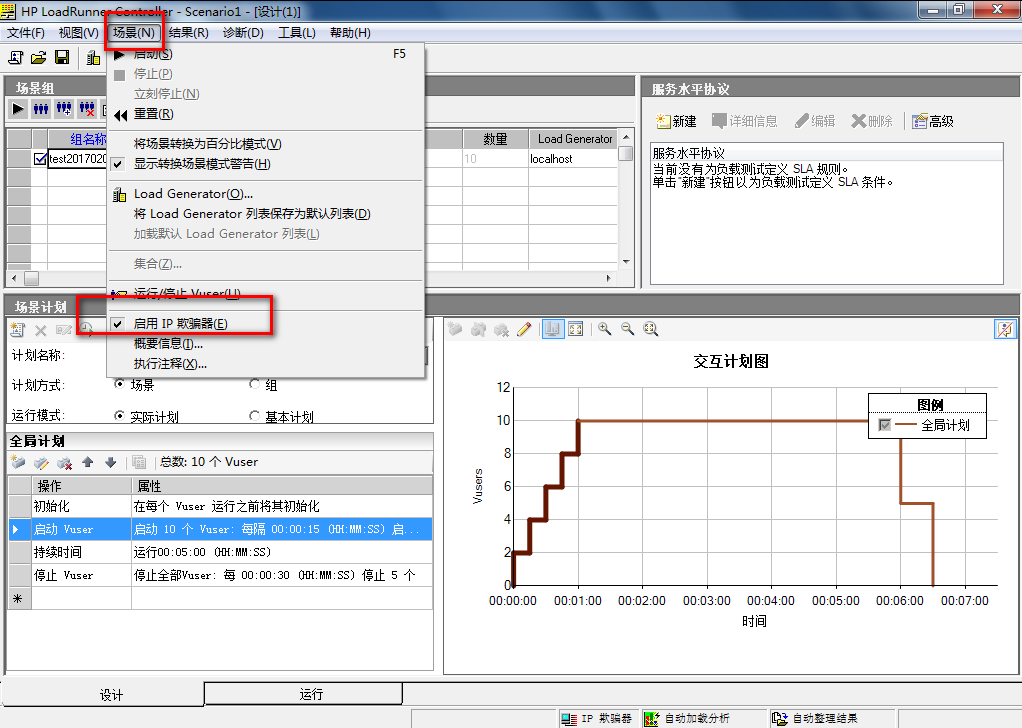Toggle the test2017020 group checkbox
Image resolution: width=1022 pixels, height=728 pixels.
click(40, 158)
